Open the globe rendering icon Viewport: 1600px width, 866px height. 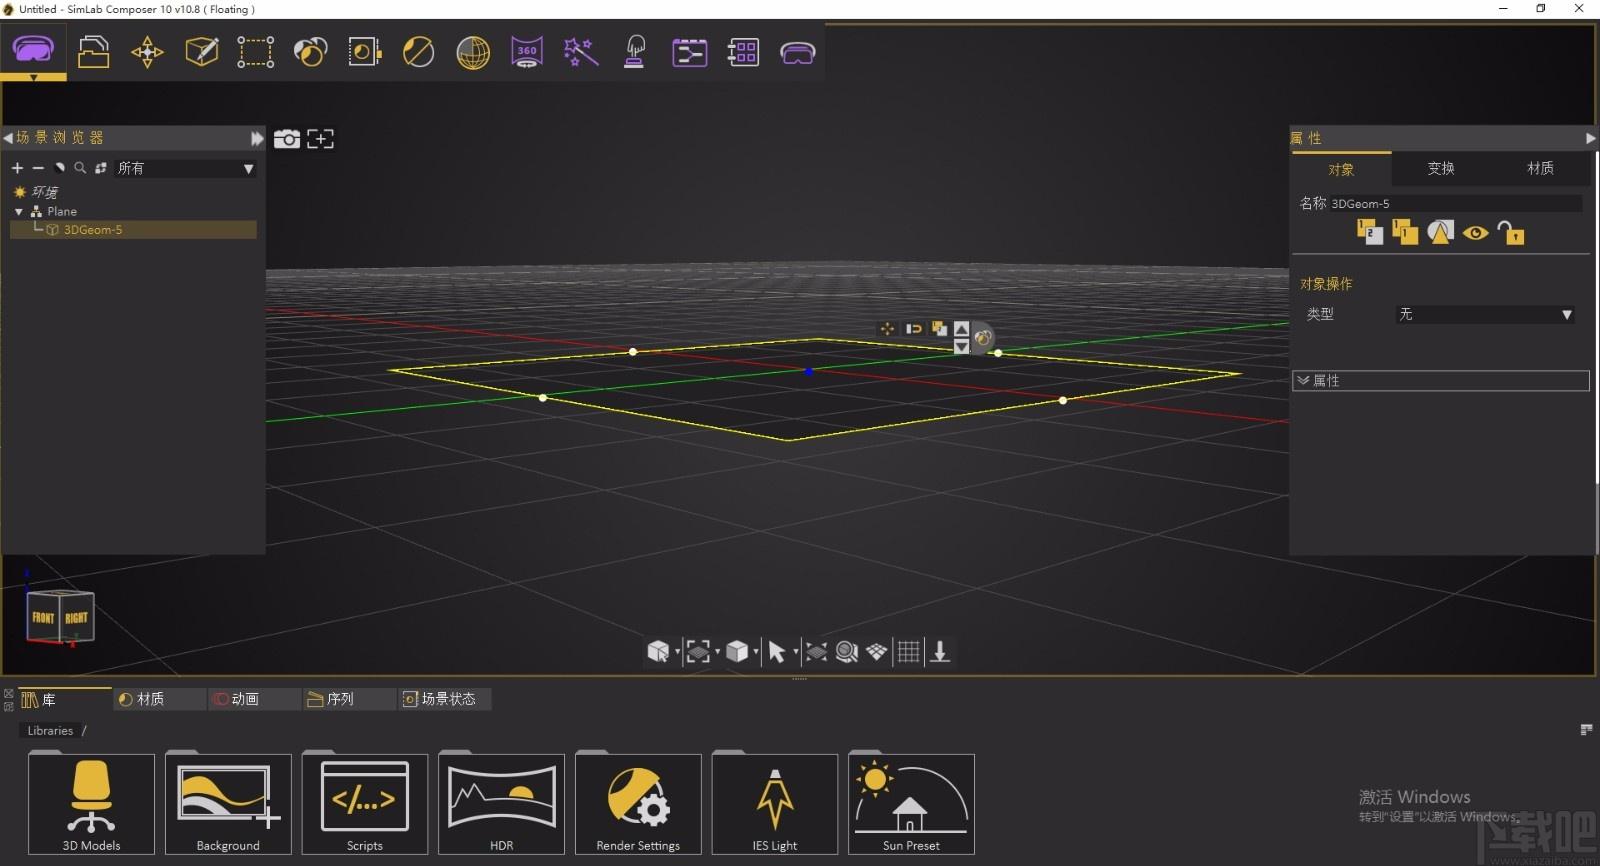coord(473,52)
